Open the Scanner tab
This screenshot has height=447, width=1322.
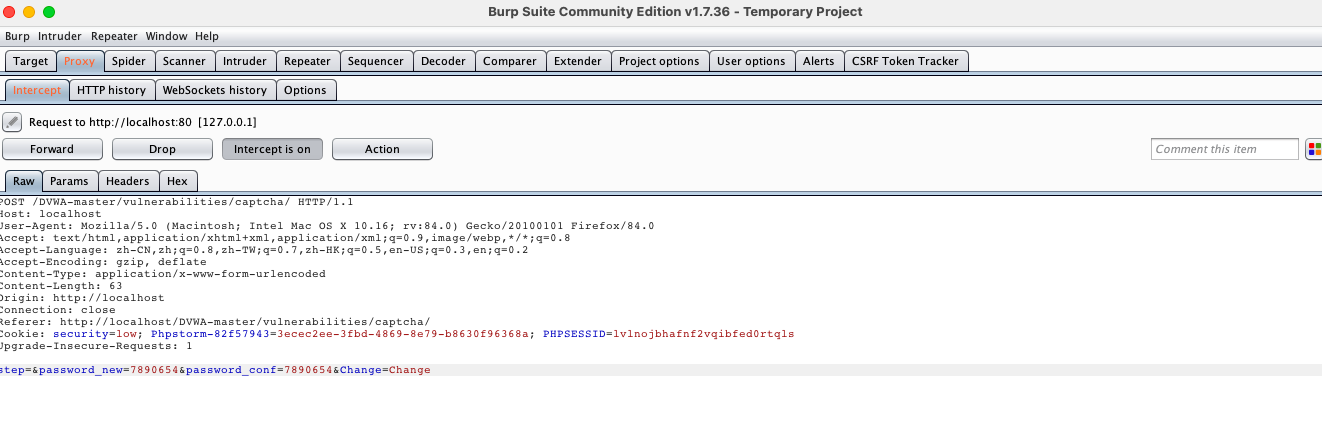coord(185,61)
